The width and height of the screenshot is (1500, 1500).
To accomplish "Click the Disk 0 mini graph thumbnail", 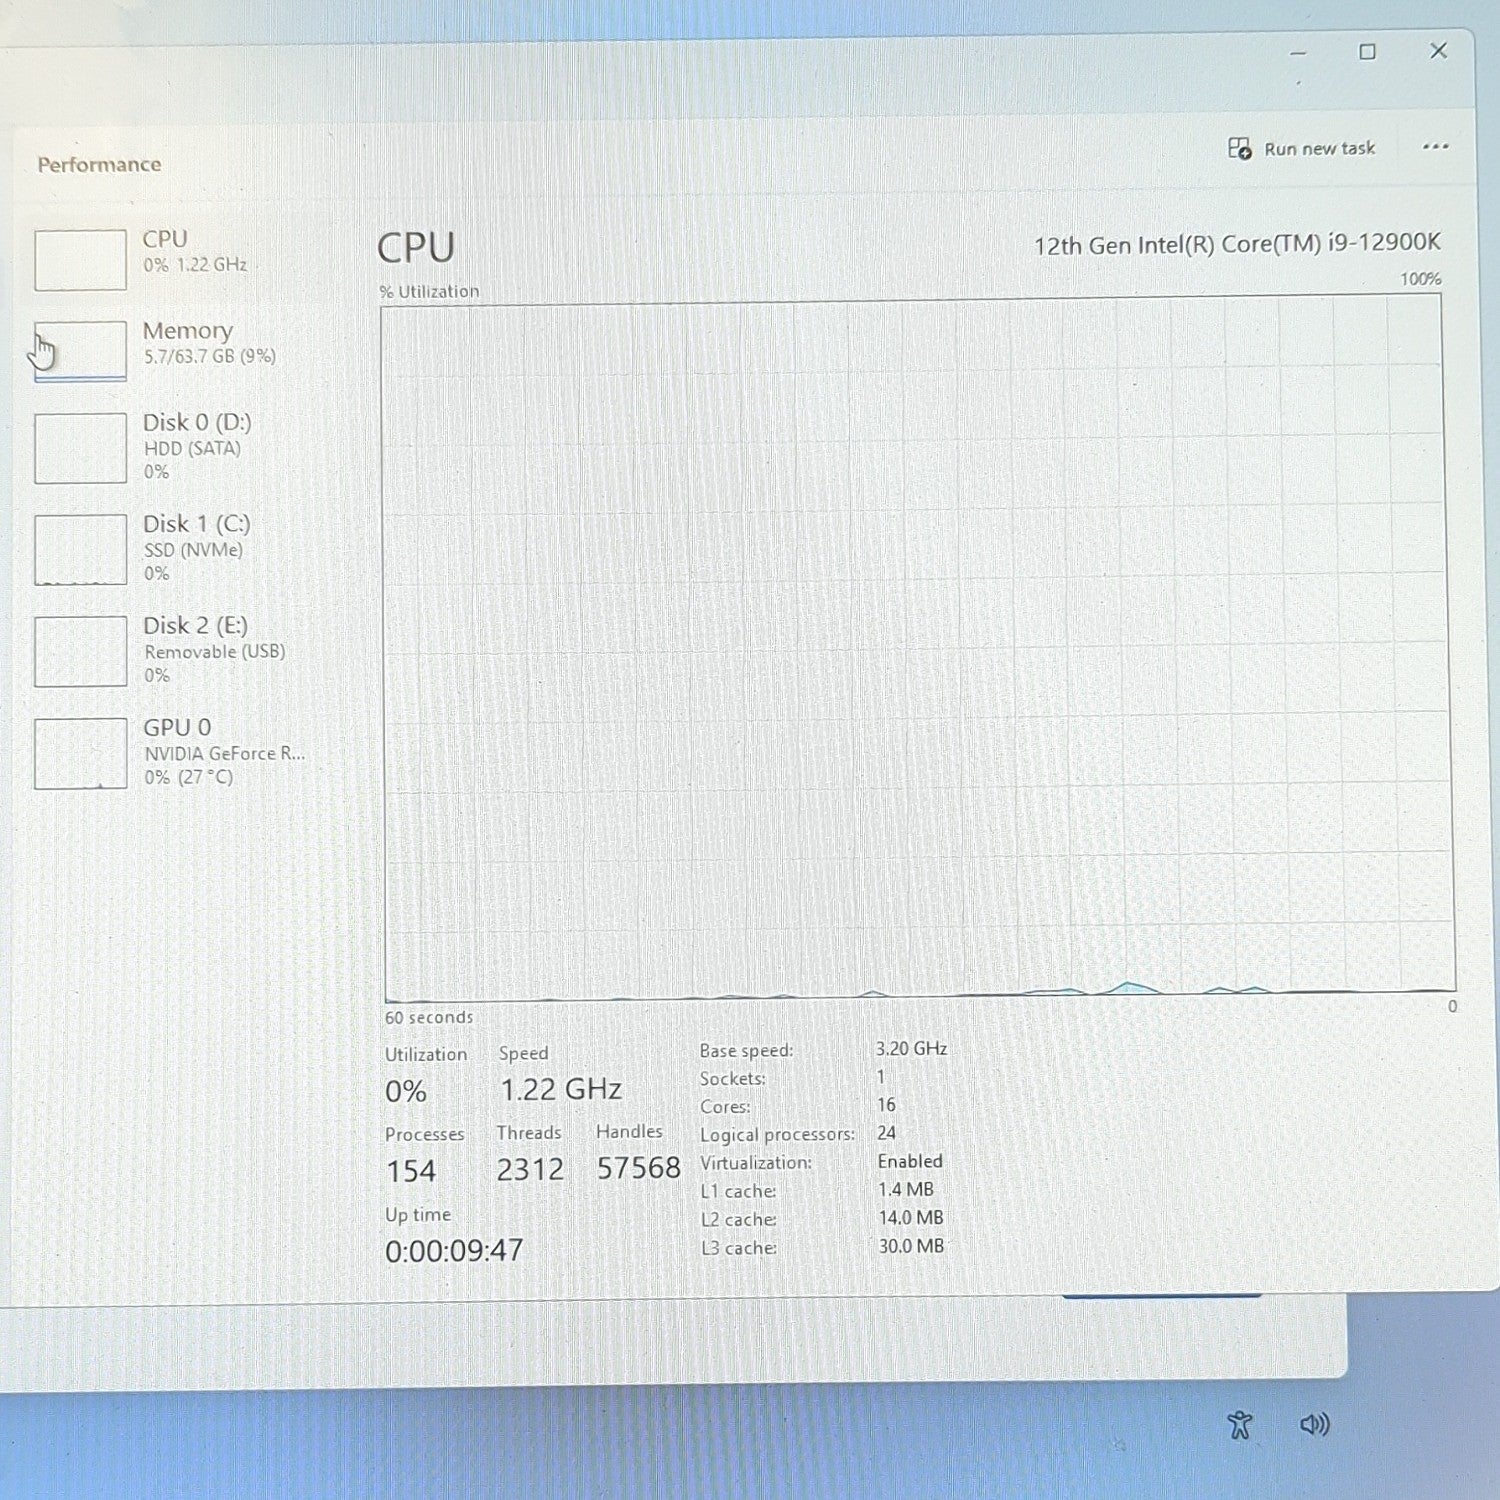I will pos(80,448).
